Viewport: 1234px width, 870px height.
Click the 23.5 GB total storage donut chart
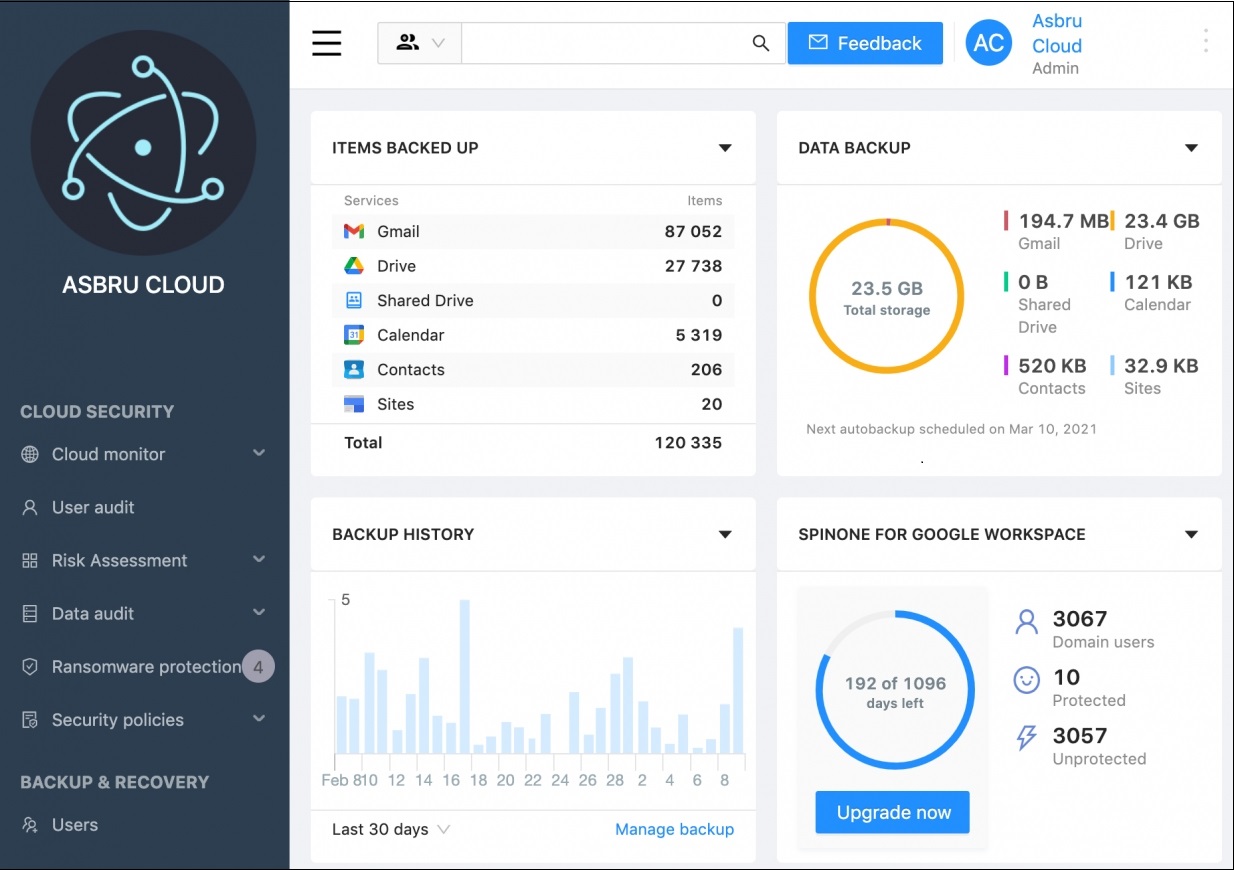click(886, 297)
